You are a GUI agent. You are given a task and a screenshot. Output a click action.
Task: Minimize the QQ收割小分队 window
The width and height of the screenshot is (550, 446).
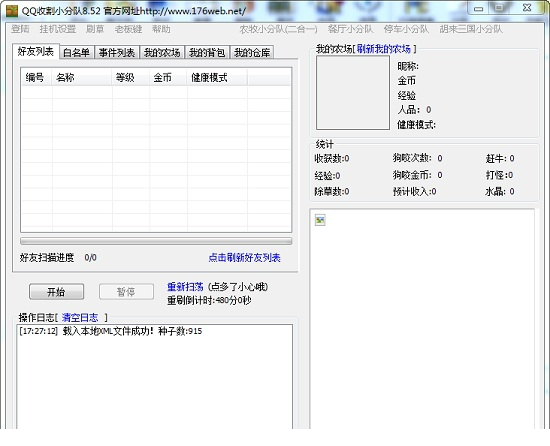(x=478, y=8)
